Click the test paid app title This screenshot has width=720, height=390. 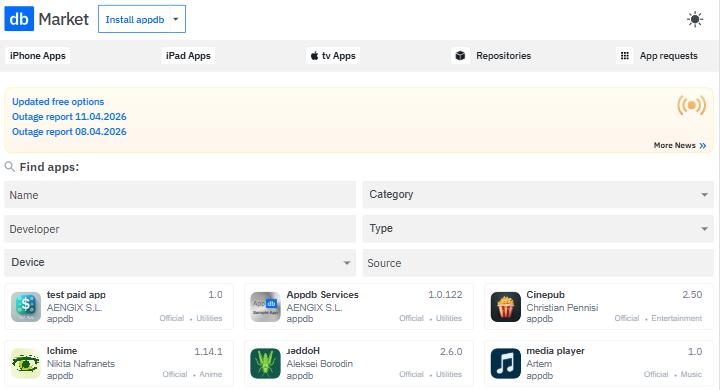[x=76, y=294]
